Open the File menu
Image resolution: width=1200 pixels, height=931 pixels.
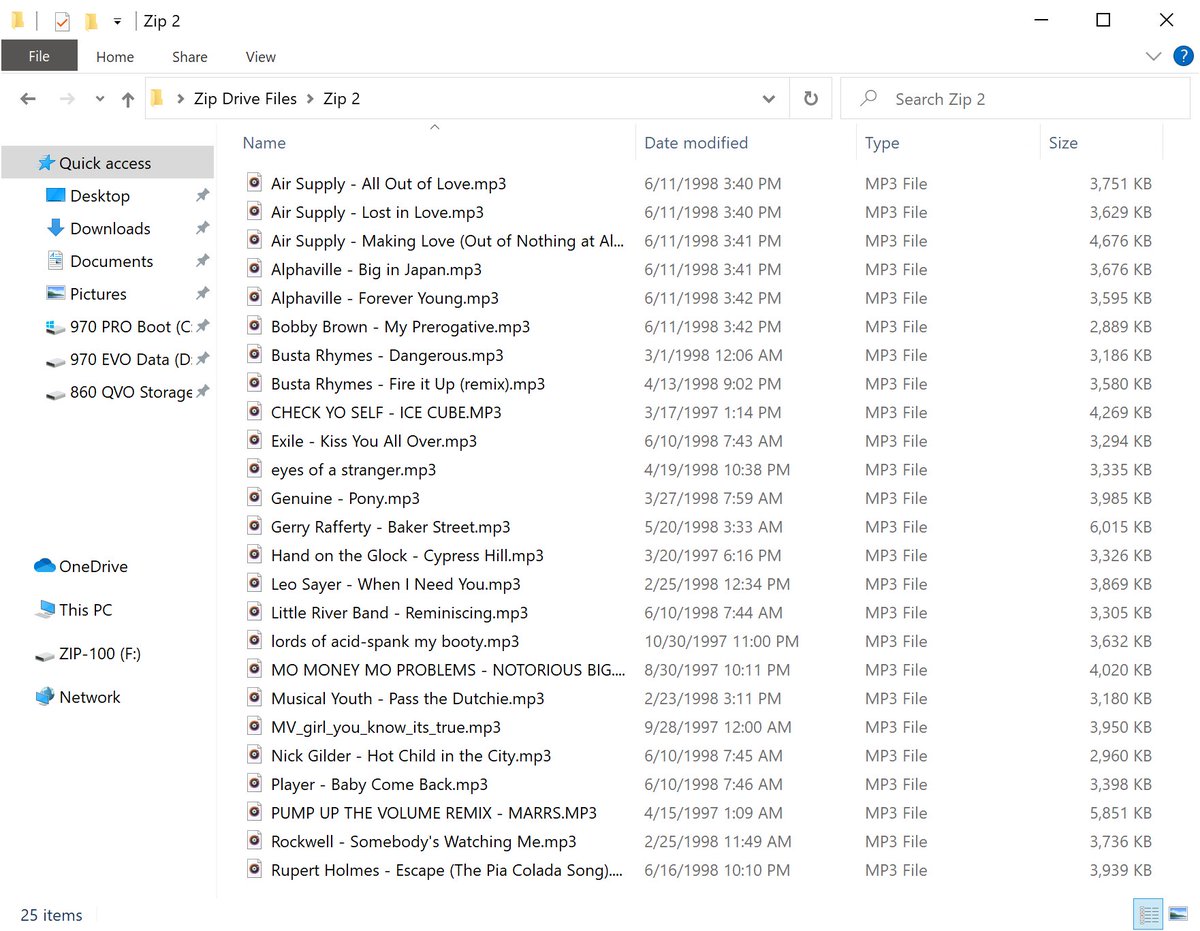tap(39, 56)
